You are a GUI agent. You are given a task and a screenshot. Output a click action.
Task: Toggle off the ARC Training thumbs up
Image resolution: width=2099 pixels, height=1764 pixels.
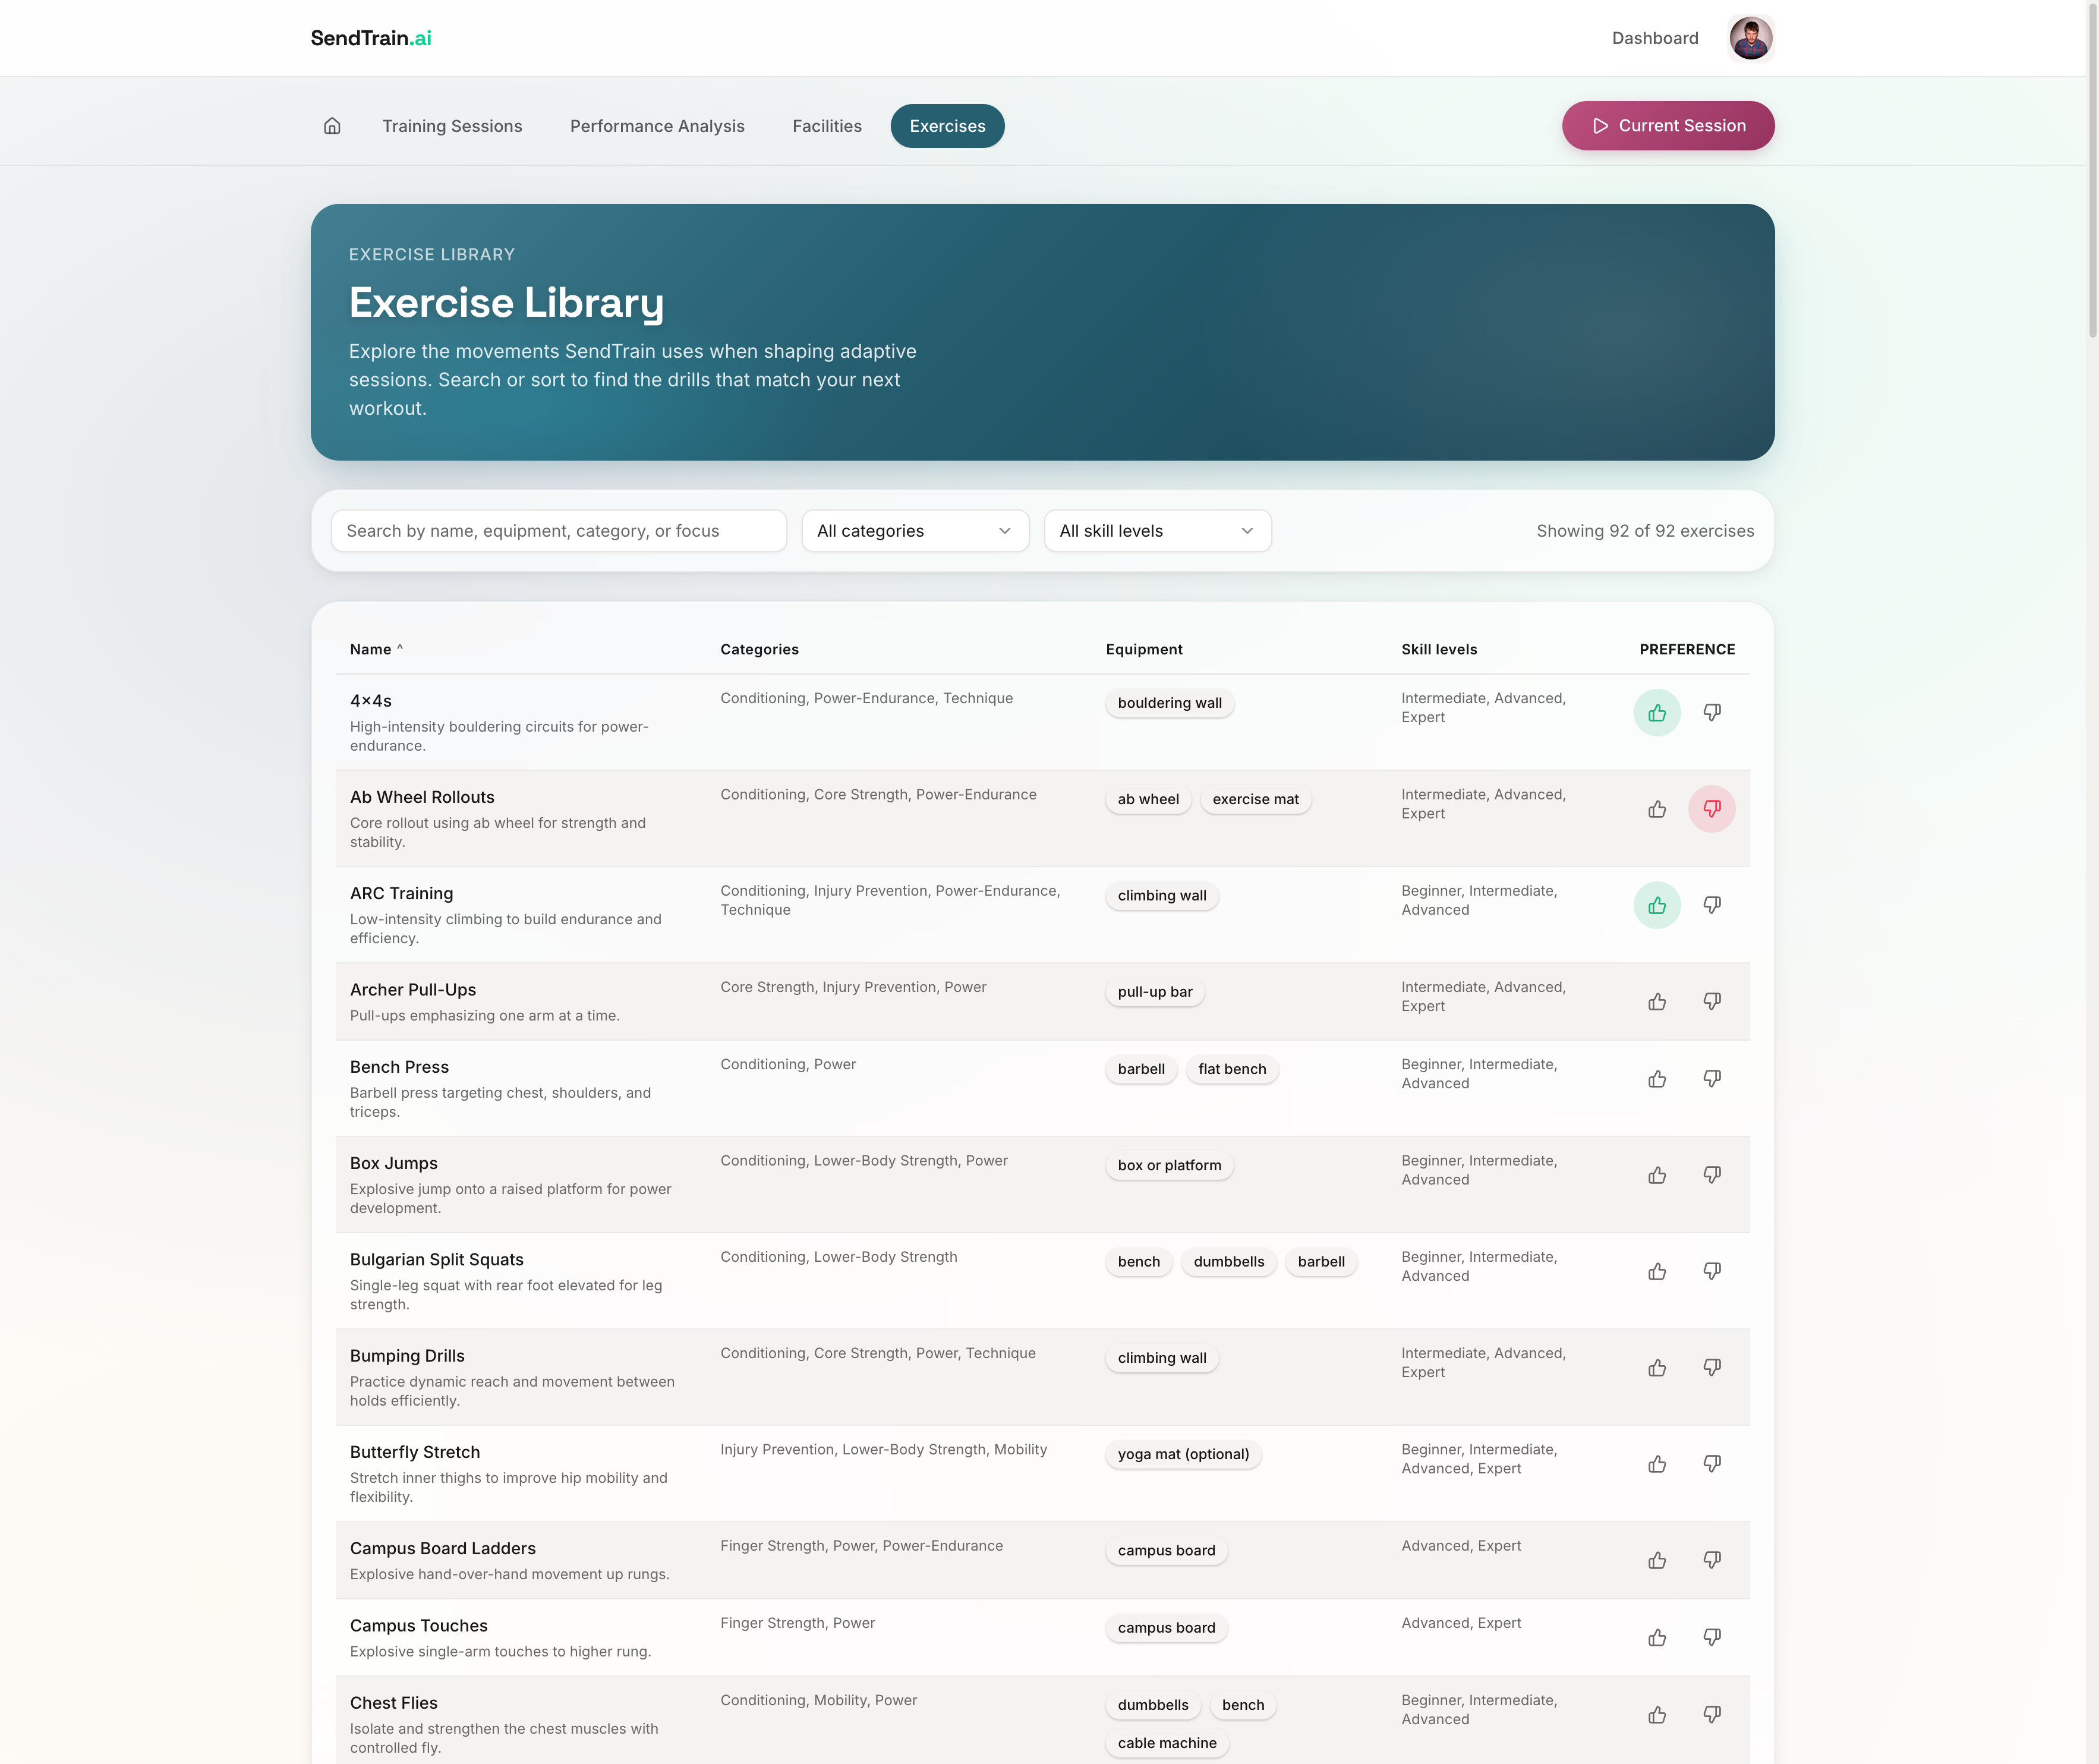pyautogui.click(x=1657, y=905)
